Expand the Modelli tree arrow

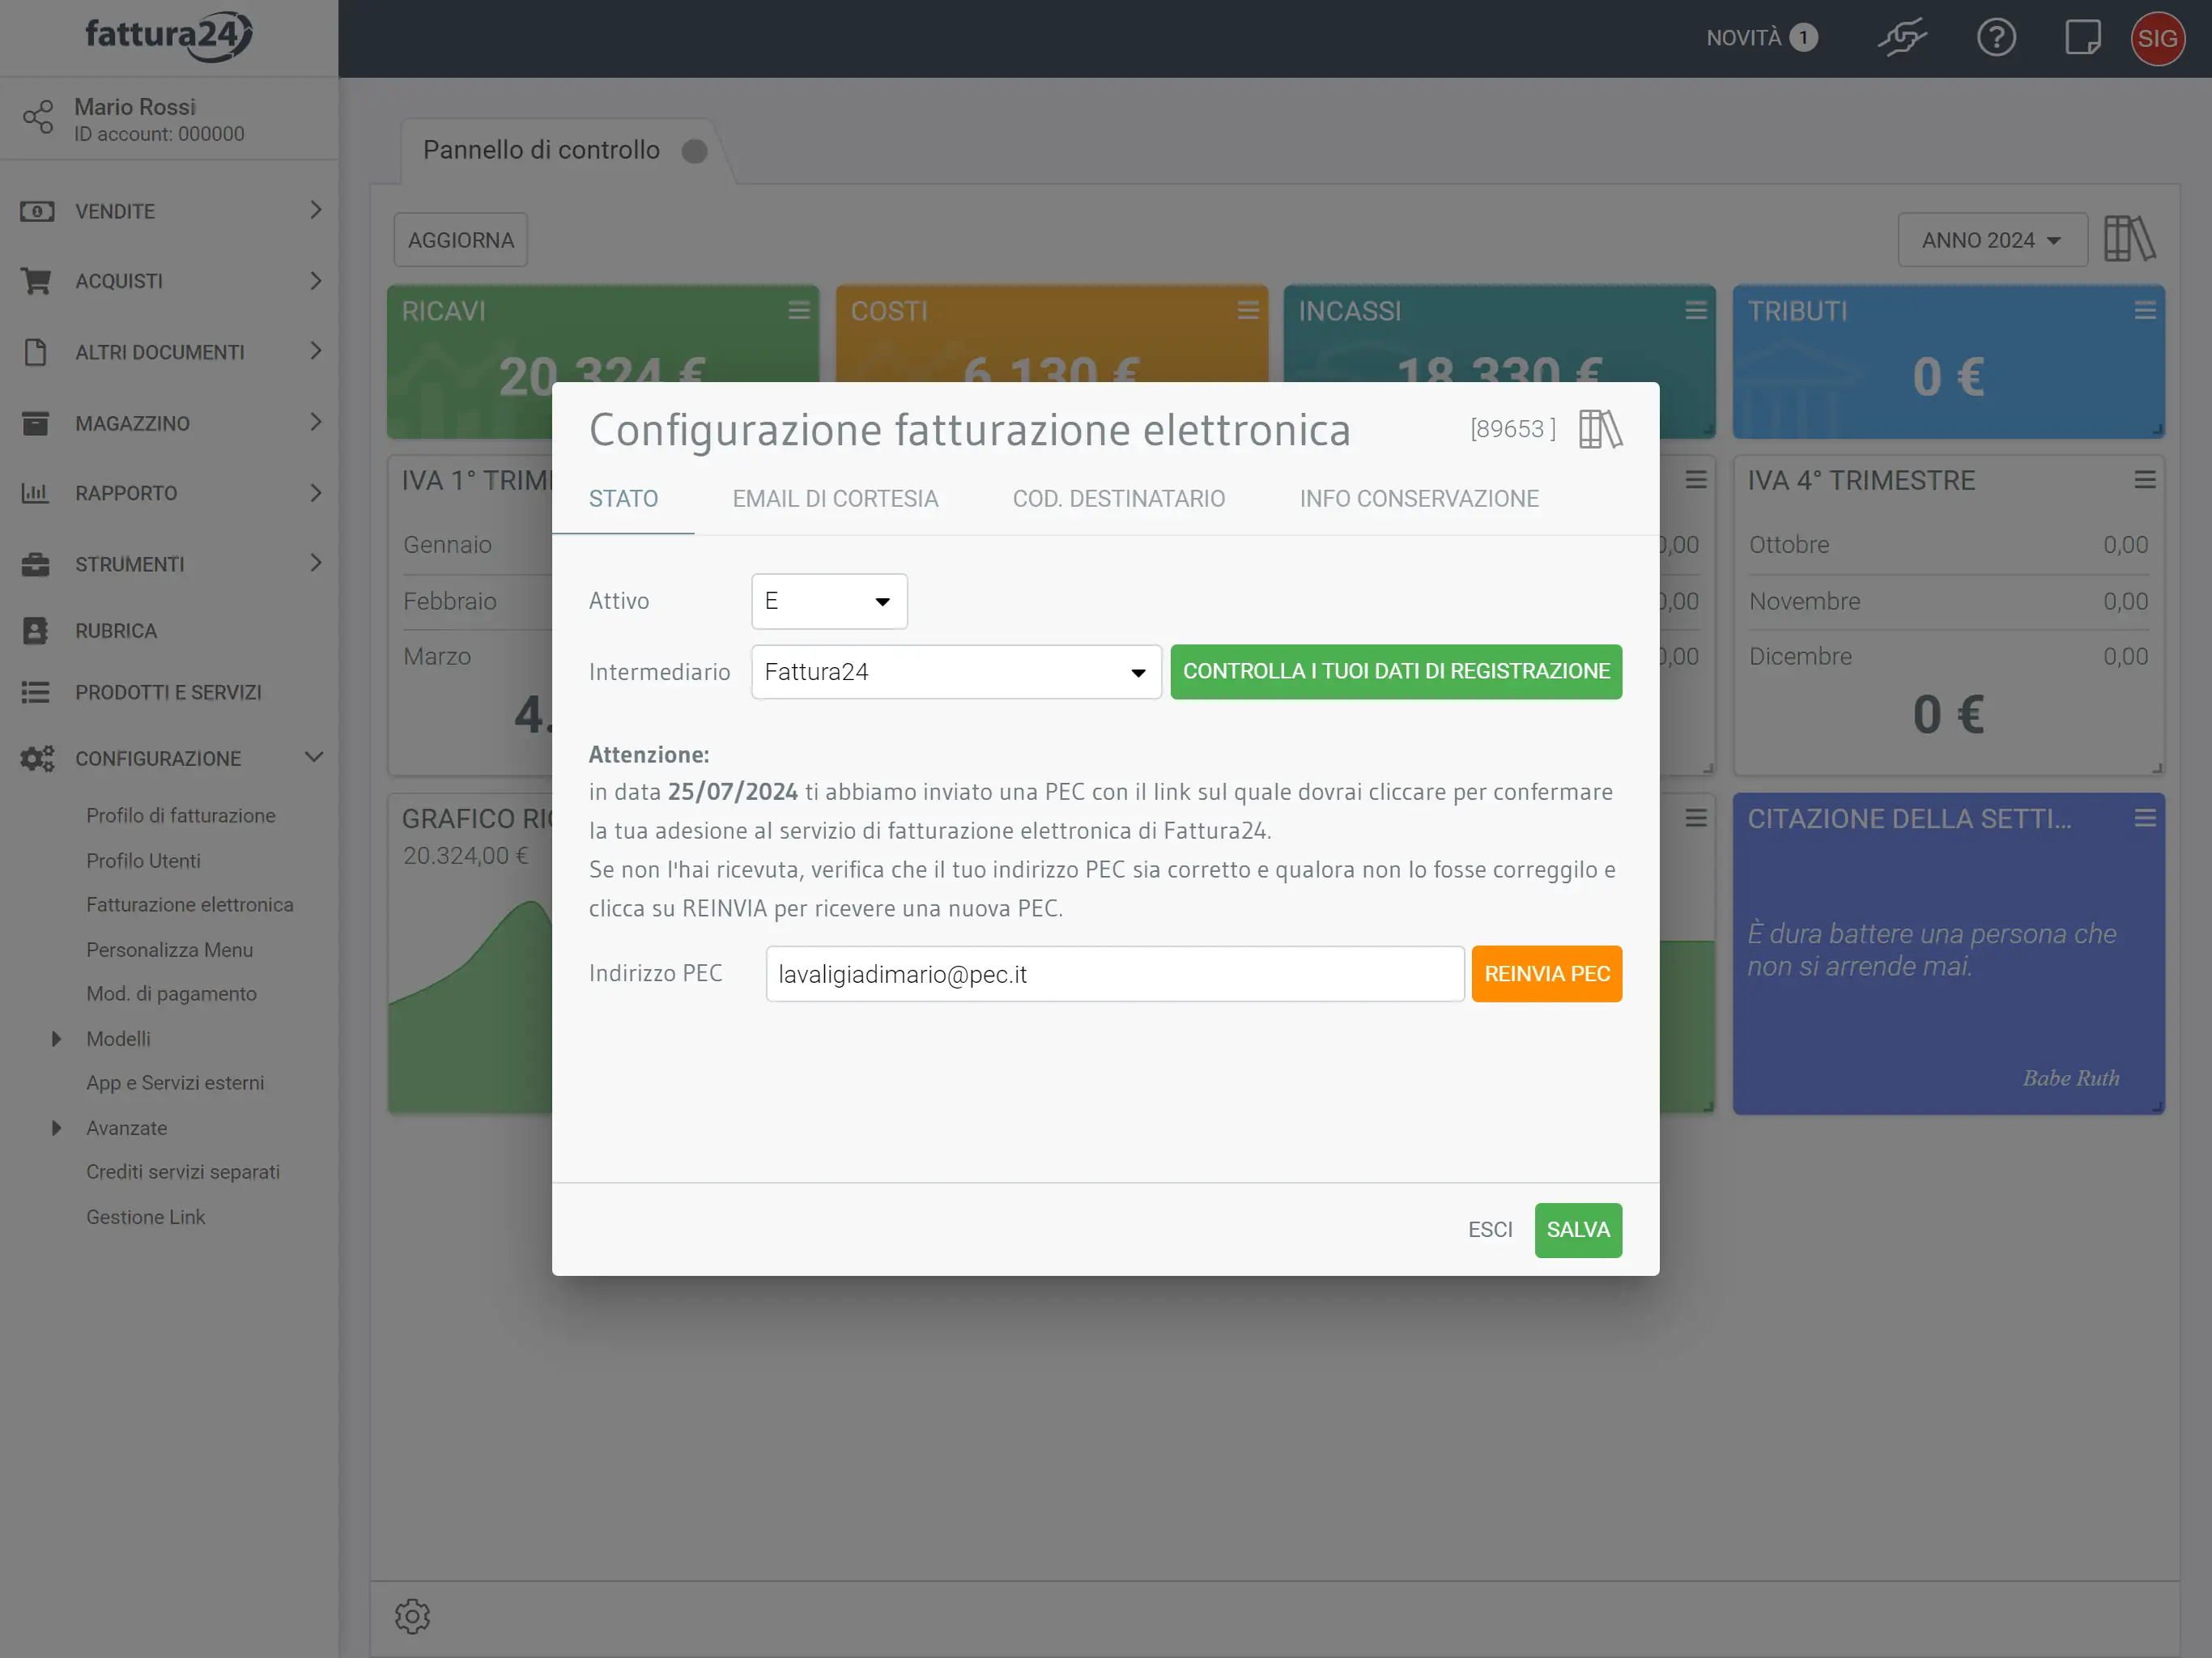coord(56,1038)
